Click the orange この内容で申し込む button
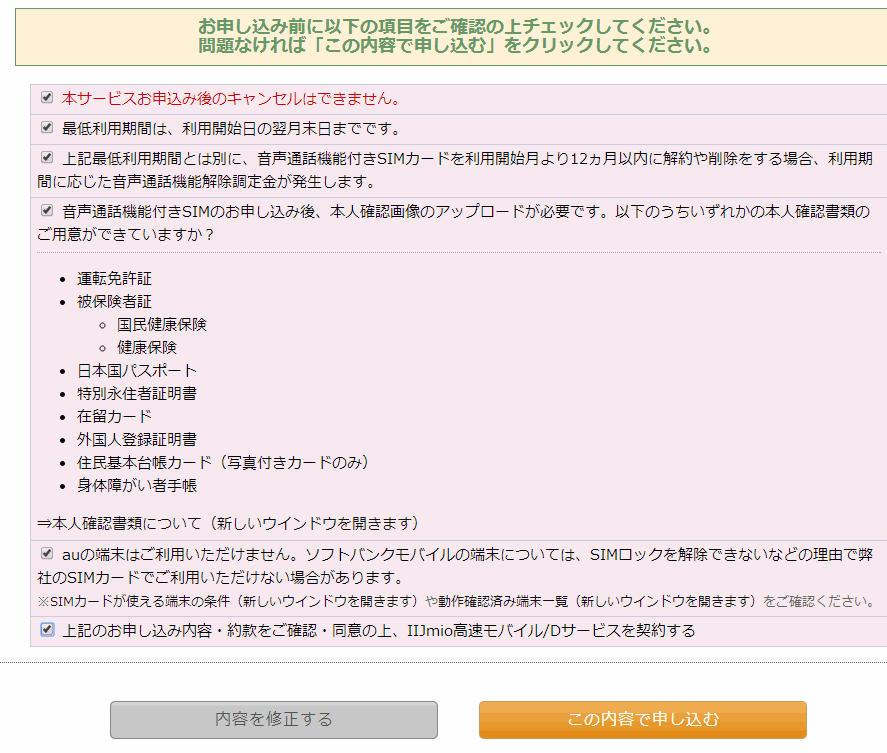 pyautogui.click(x=642, y=719)
